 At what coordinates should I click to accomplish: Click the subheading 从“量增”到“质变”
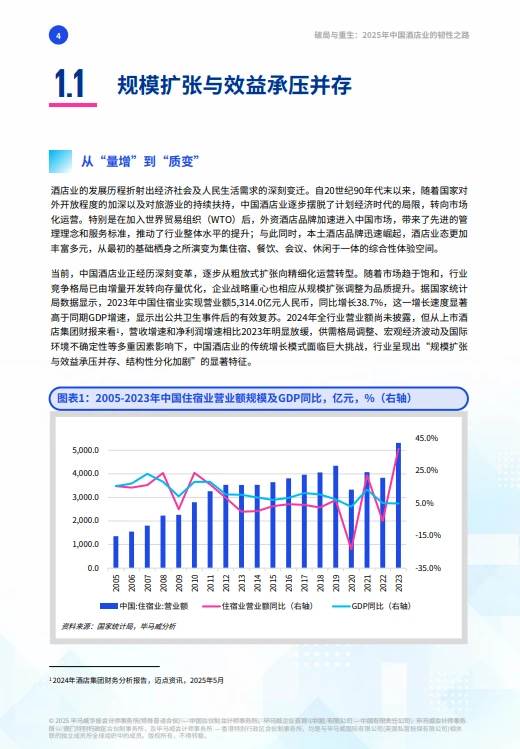(140, 161)
